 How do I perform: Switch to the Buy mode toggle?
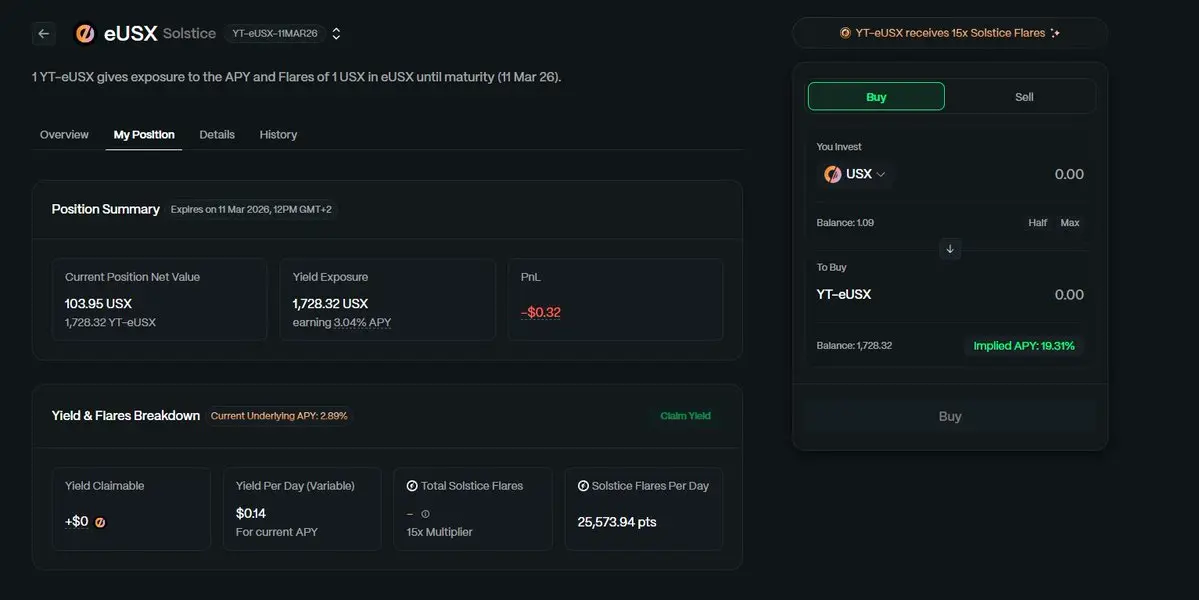(x=876, y=97)
